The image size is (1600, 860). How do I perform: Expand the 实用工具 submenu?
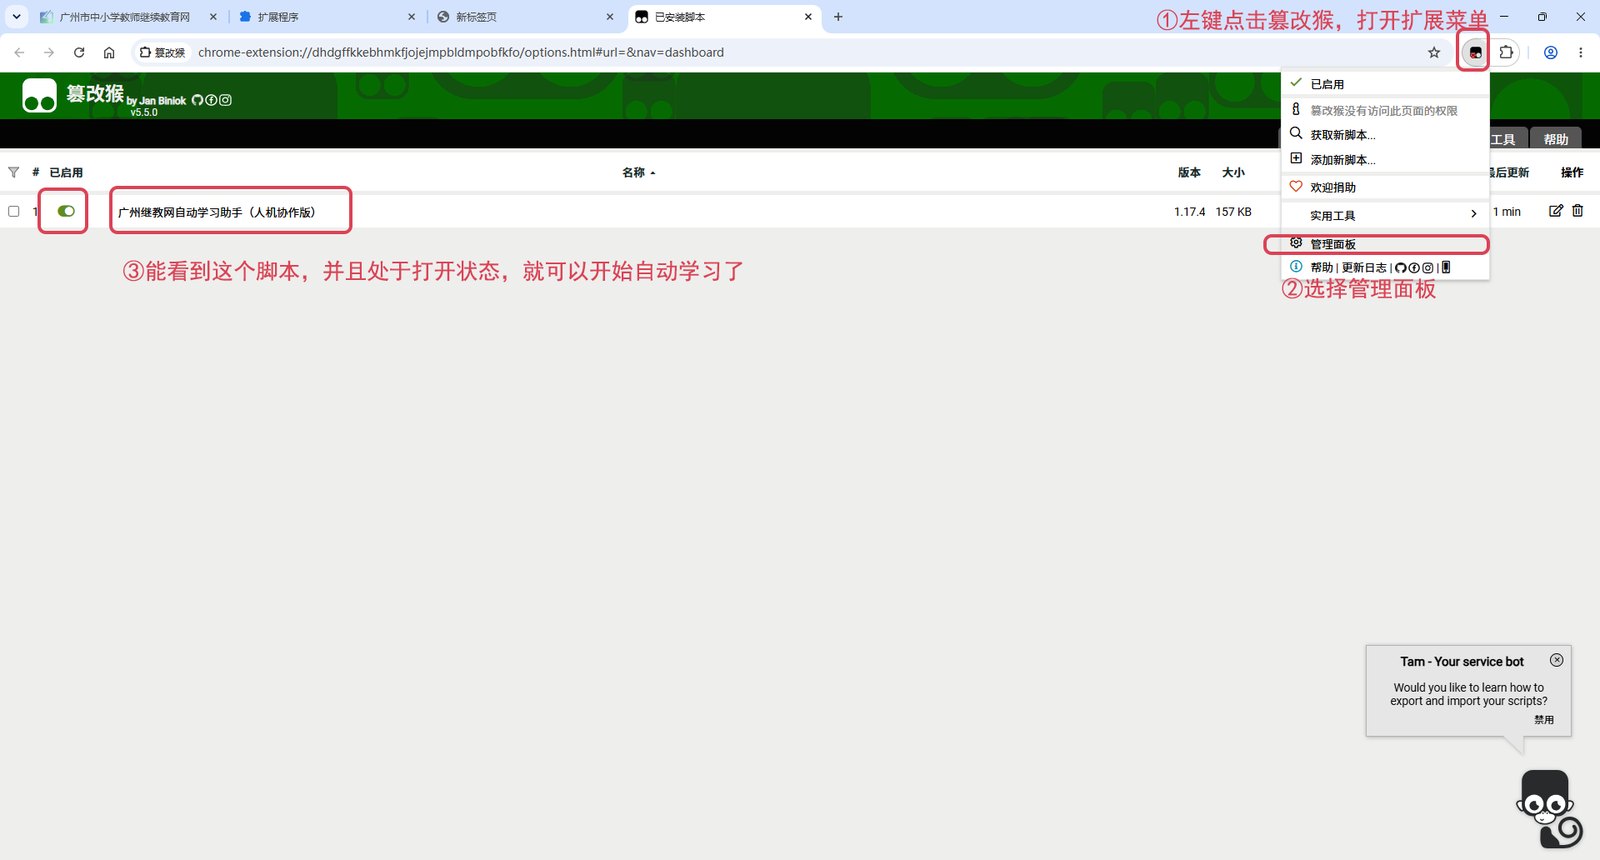click(1385, 215)
